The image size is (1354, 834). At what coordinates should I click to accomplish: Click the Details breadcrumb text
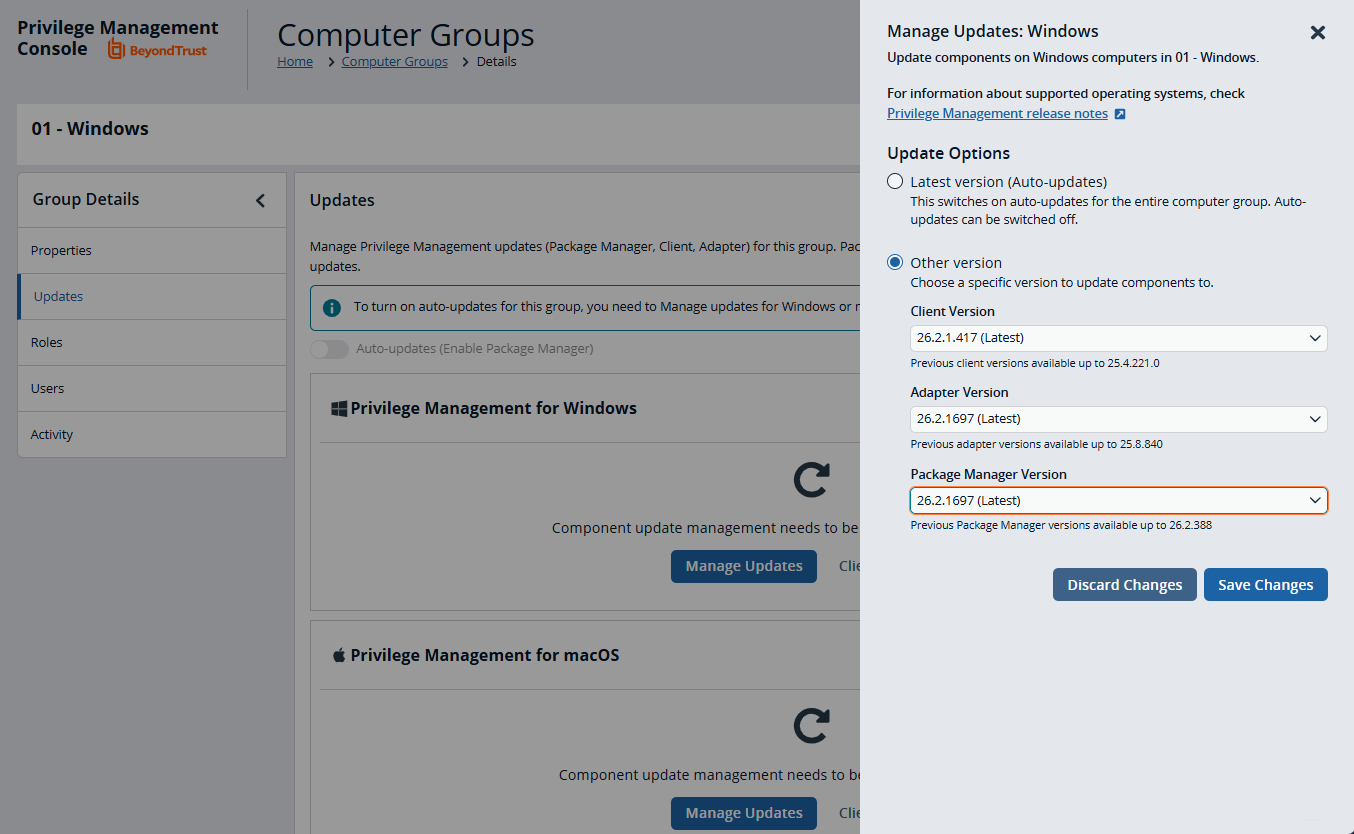click(496, 62)
